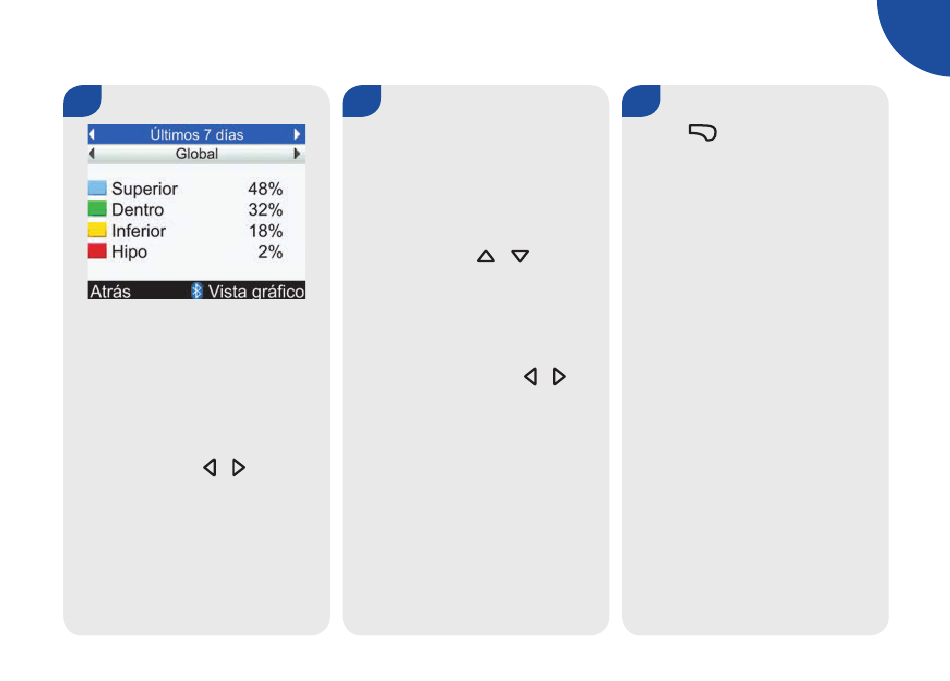Click the green Dentro color swatch
The image size is (950, 681).
(x=97, y=209)
